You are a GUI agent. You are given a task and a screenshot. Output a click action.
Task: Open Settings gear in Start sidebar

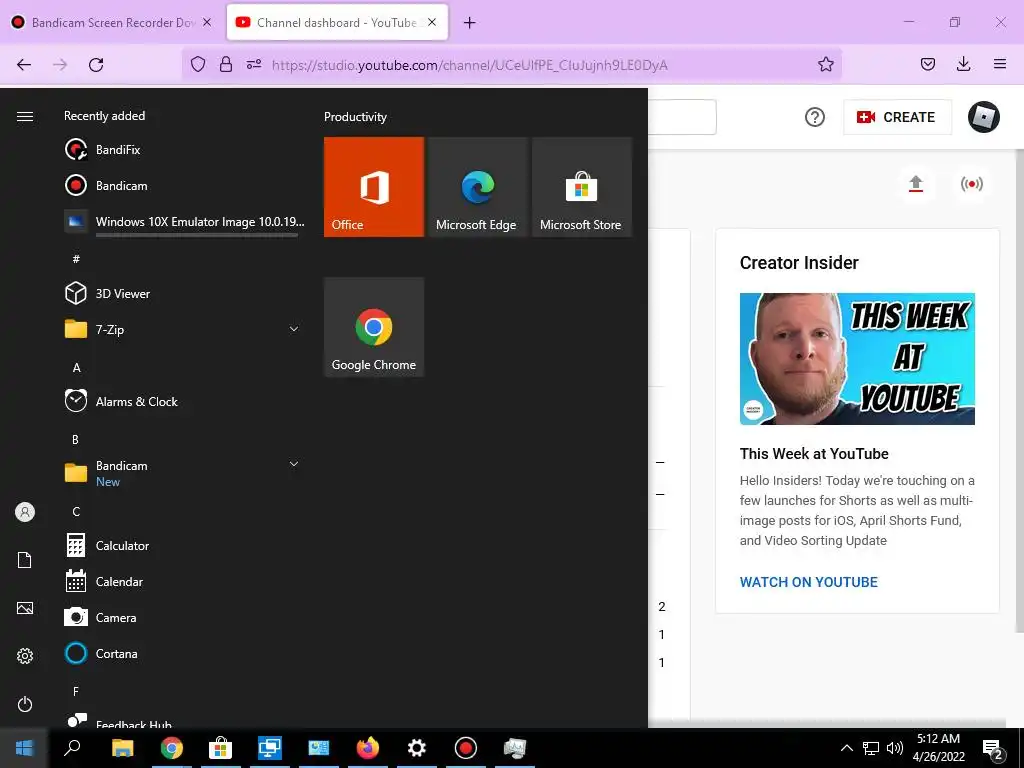click(25, 656)
